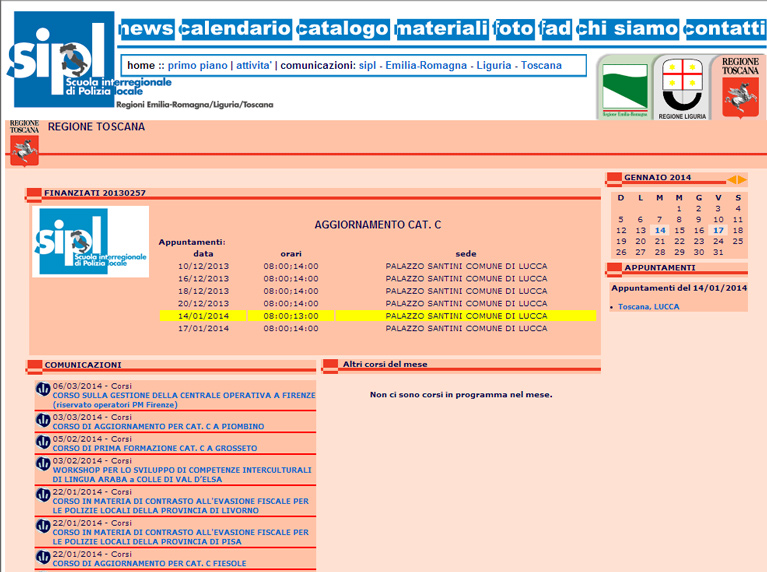
Task: Click the icon beside the Pisa course communication
Action: (x=43, y=526)
